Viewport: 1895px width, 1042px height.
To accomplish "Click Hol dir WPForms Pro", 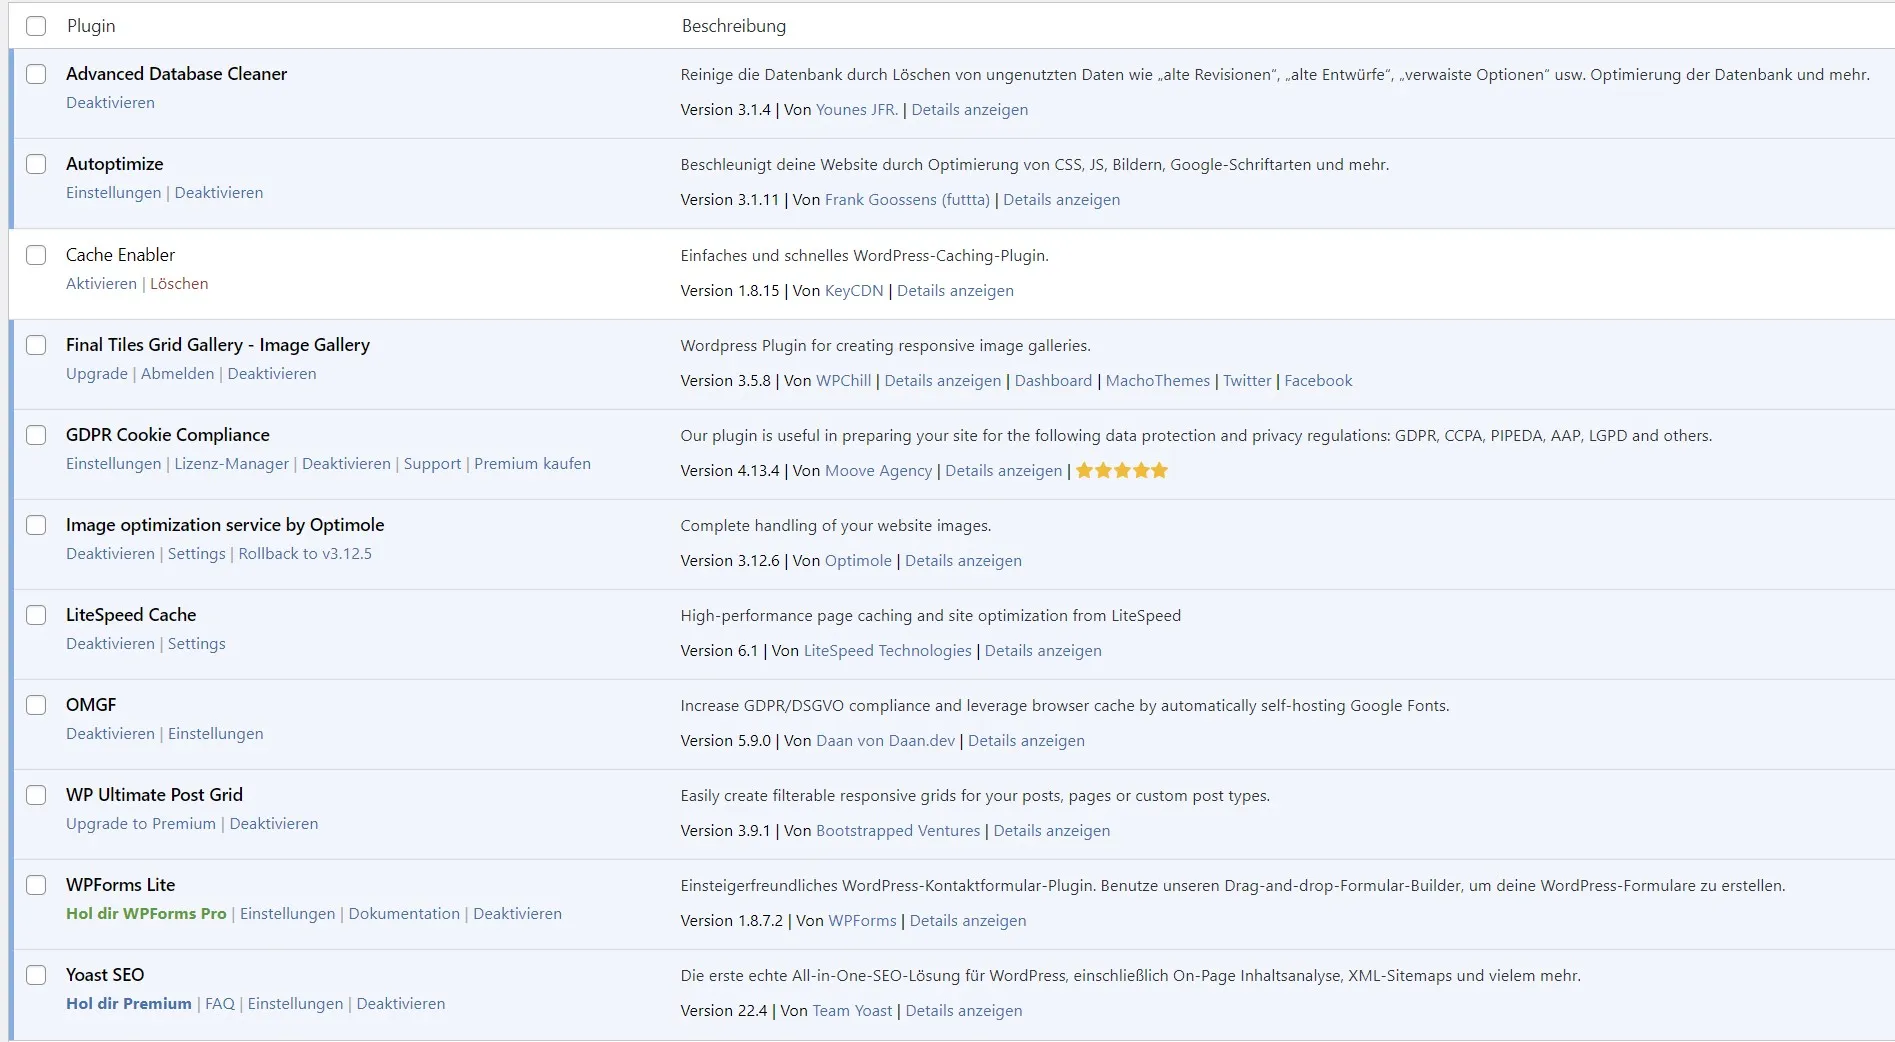I will [x=146, y=914].
